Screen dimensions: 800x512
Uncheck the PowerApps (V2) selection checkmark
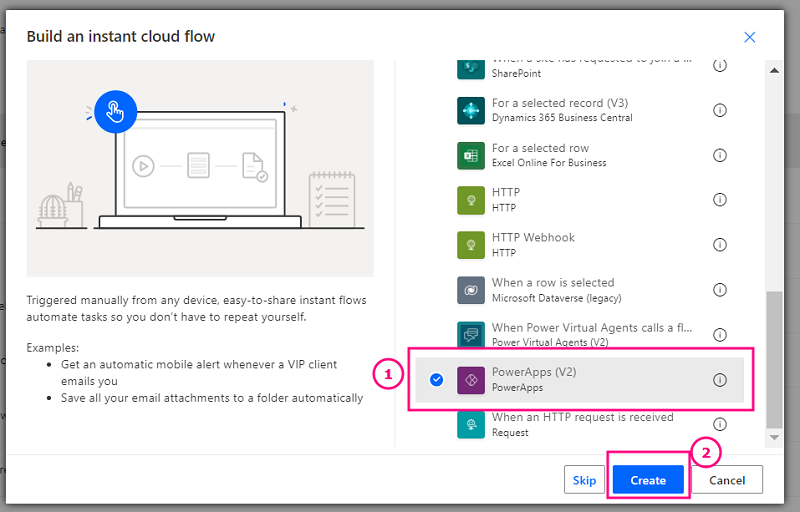click(436, 380)
